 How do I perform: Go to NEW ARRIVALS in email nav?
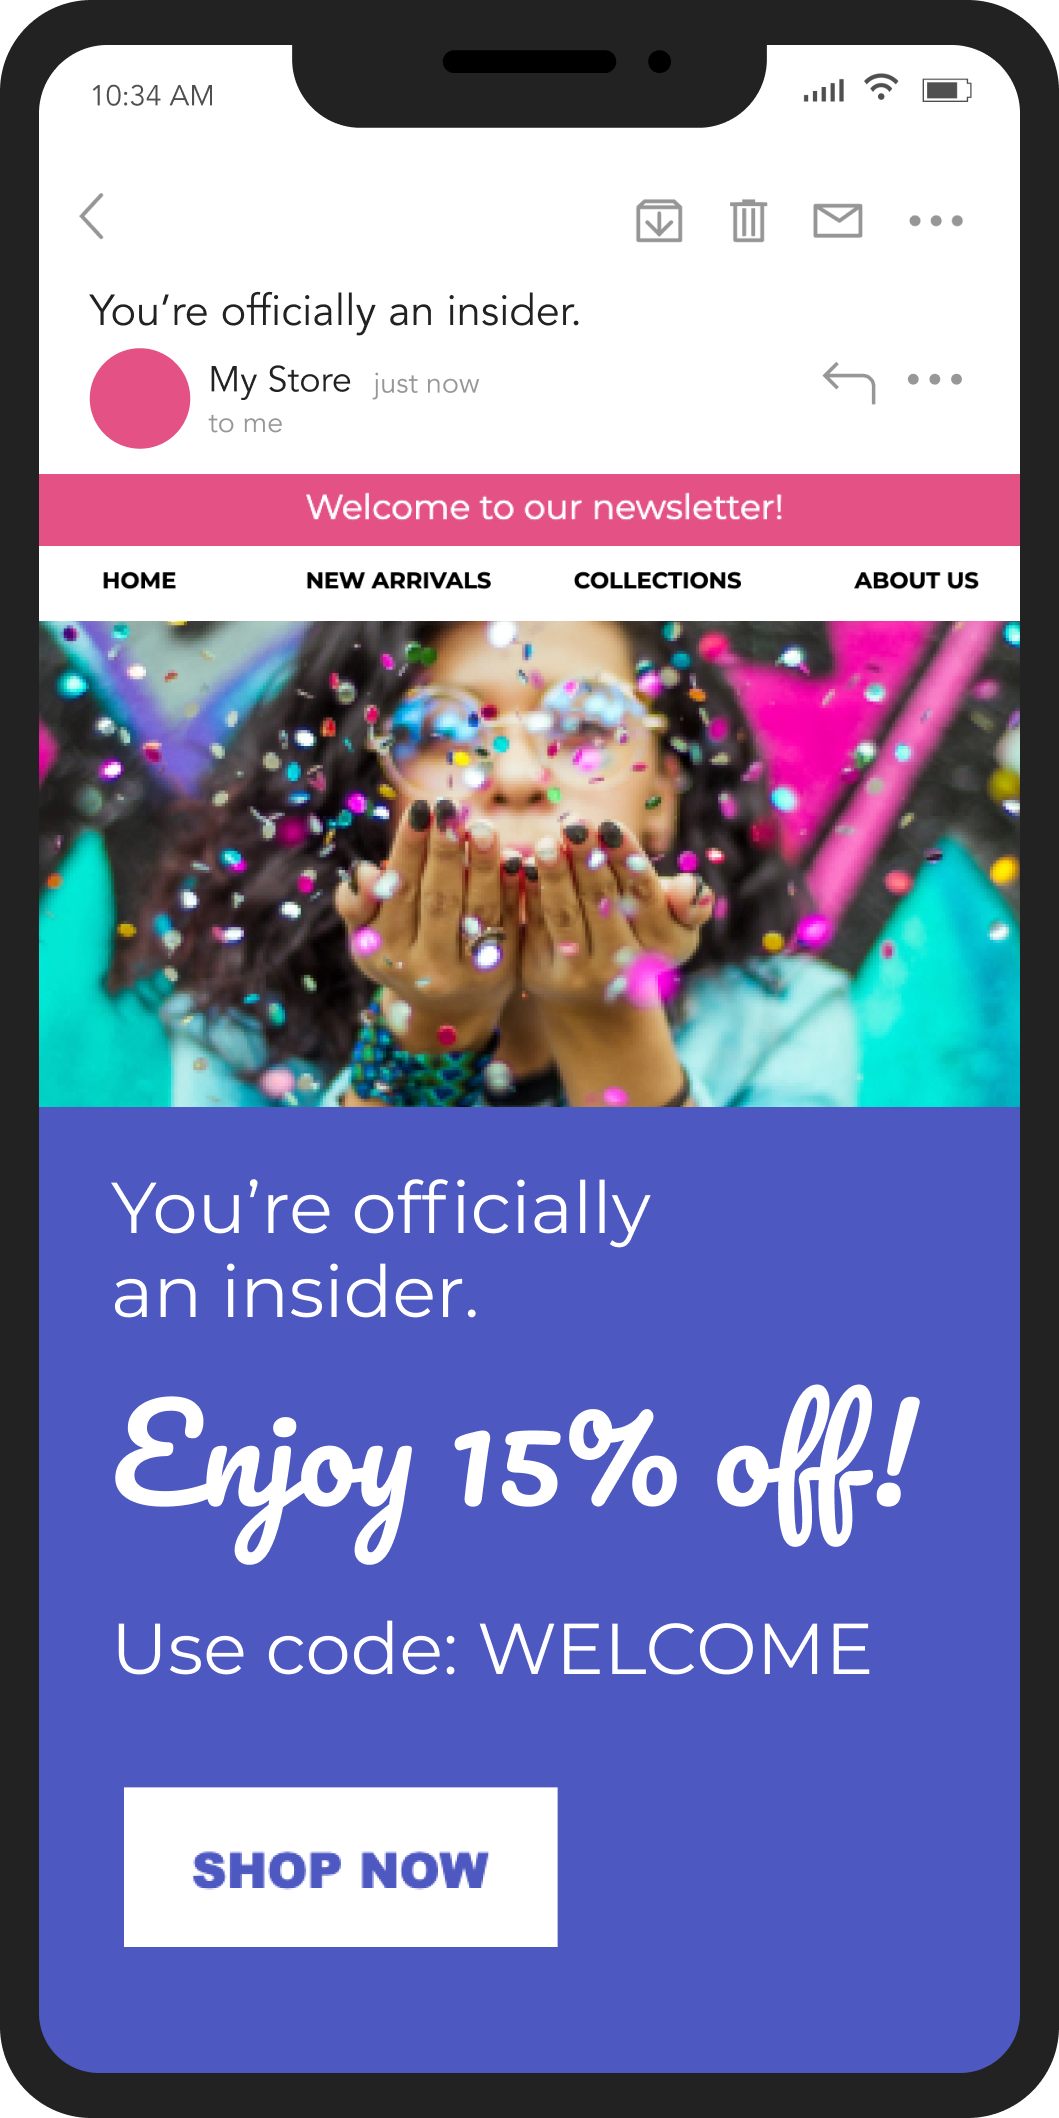tap(398, 580)
